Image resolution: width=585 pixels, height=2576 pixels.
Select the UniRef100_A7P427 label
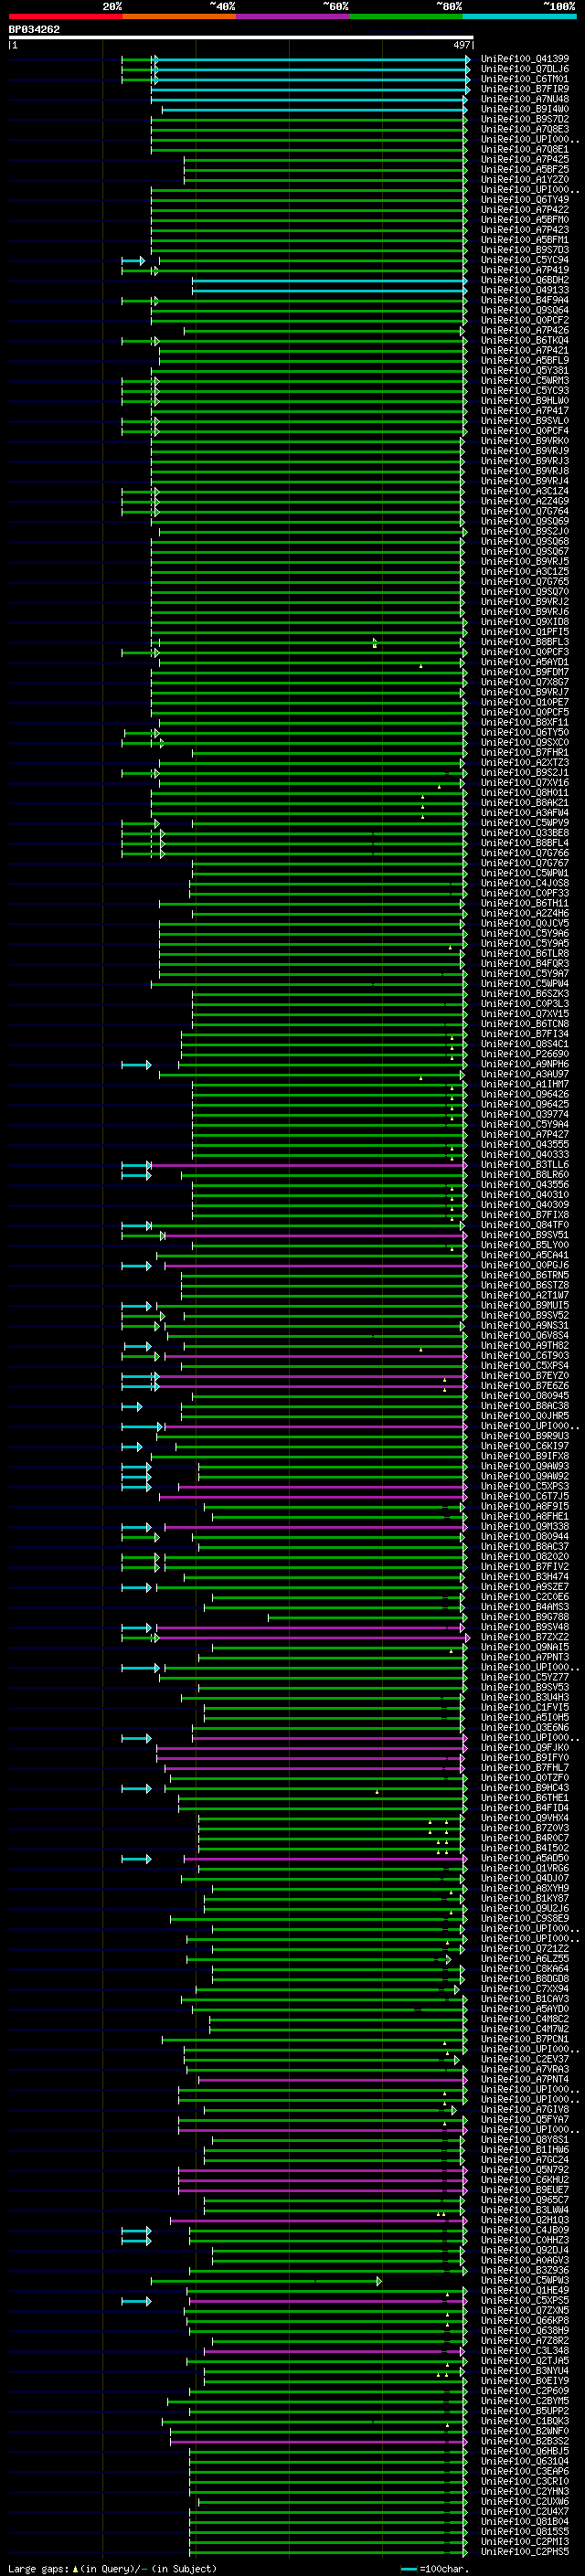coord(525,1134)
